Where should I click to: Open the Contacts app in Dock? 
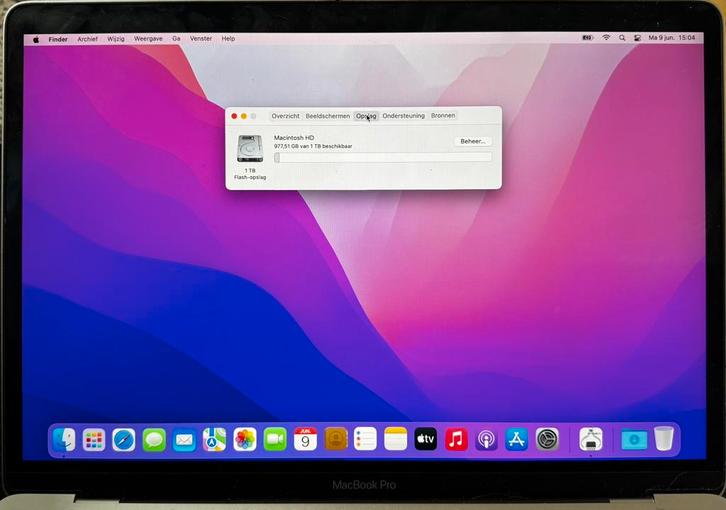pos(336,439)
